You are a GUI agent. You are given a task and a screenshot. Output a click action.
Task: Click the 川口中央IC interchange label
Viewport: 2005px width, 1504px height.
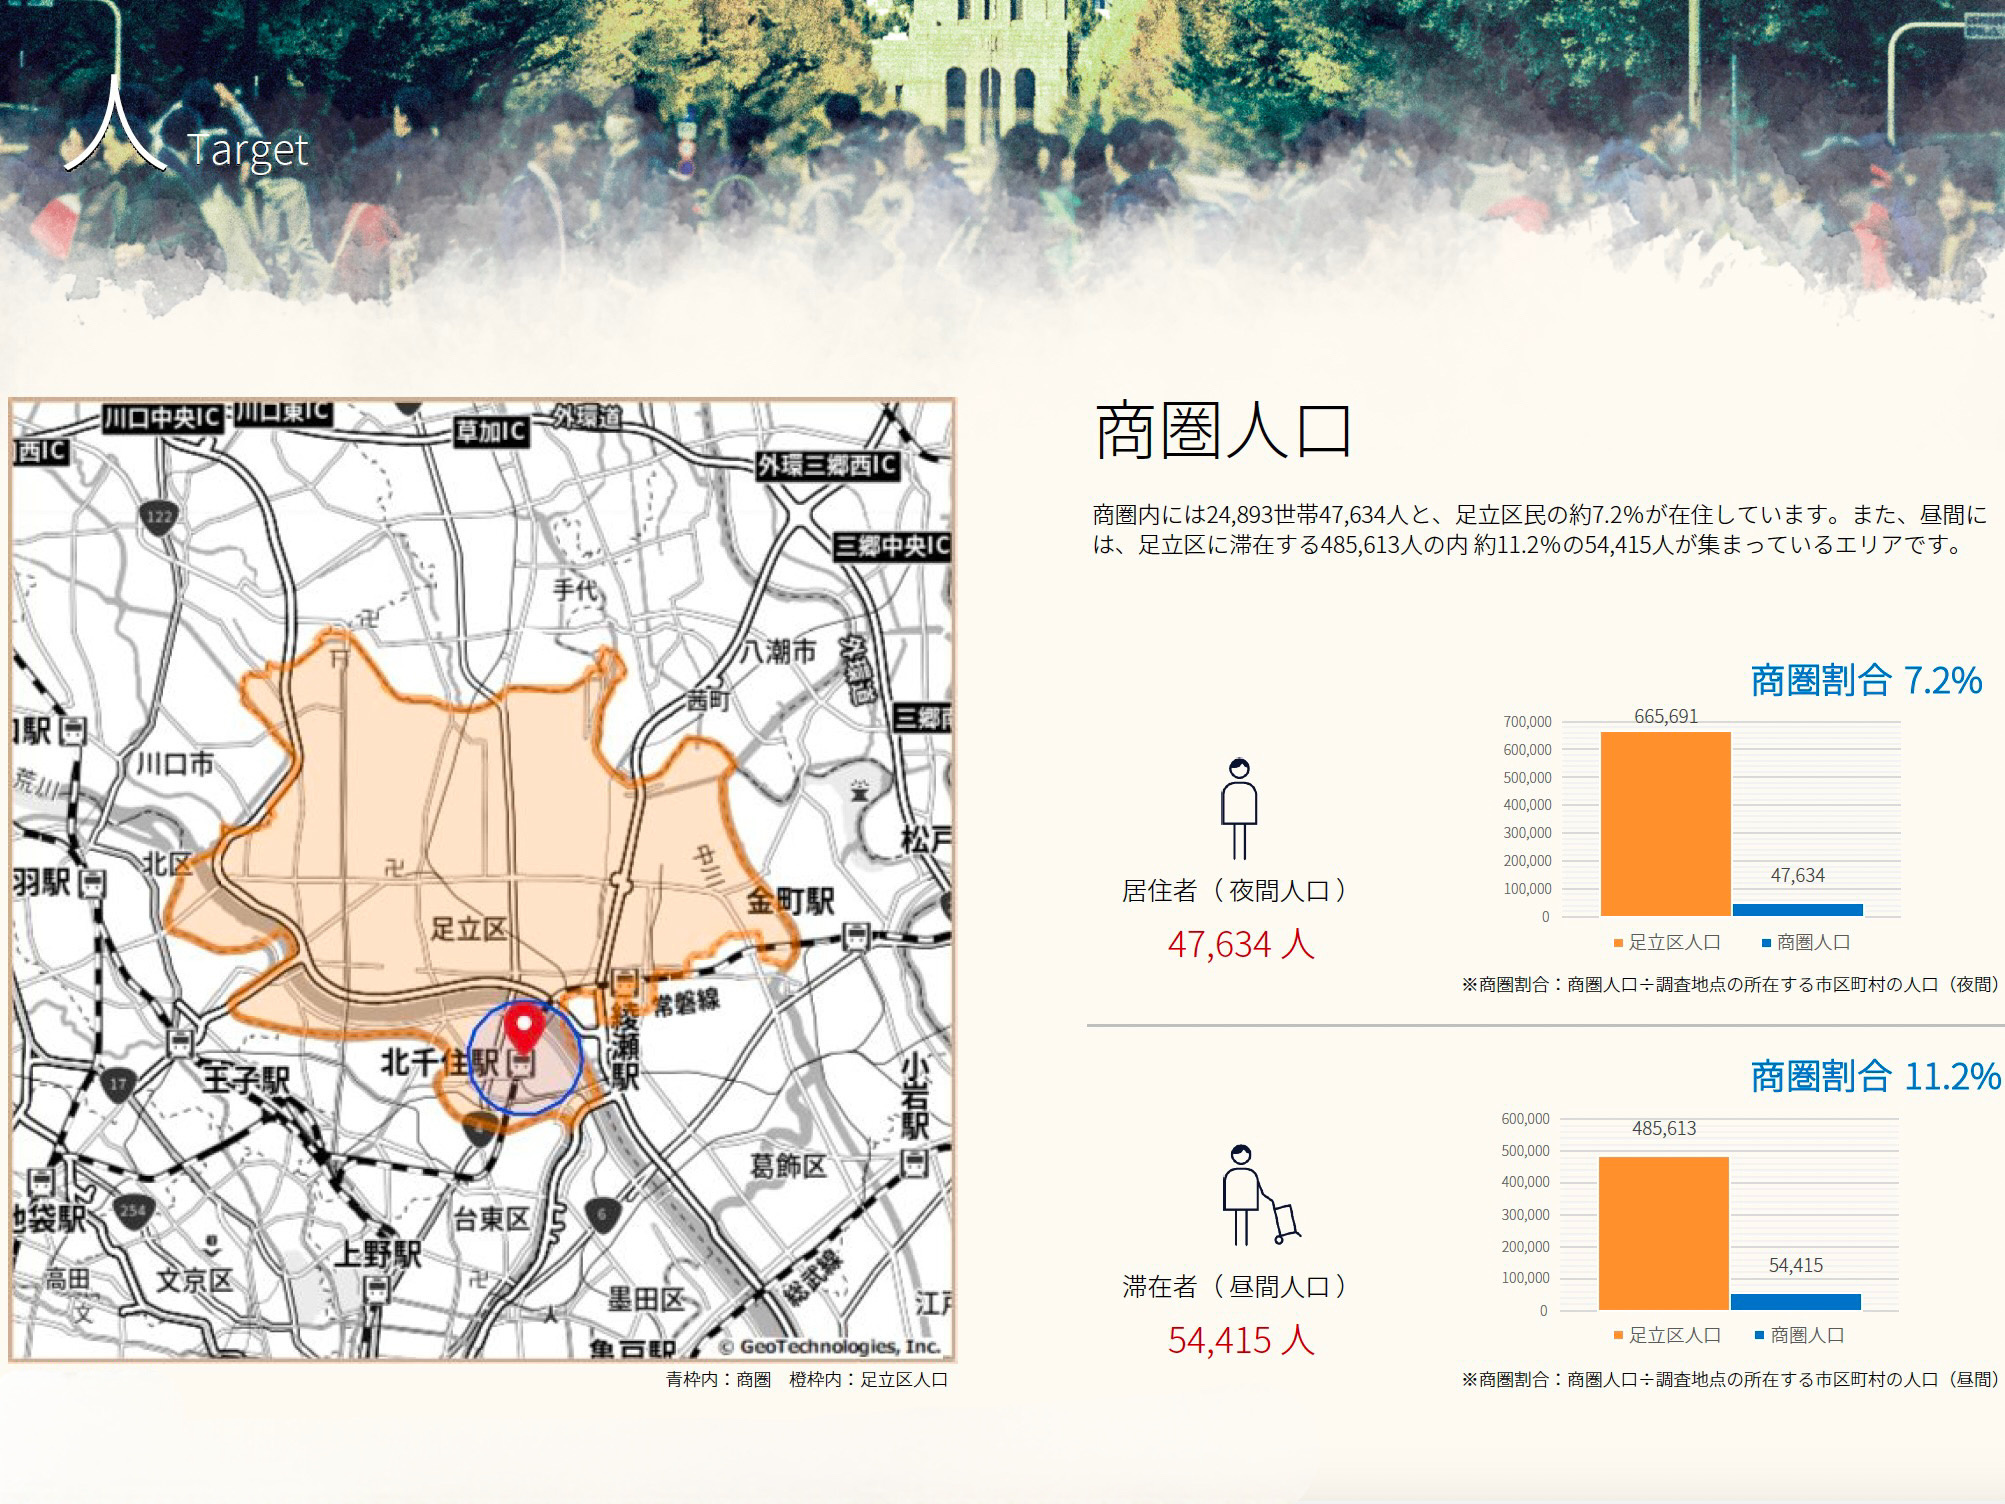pos(162,418)
